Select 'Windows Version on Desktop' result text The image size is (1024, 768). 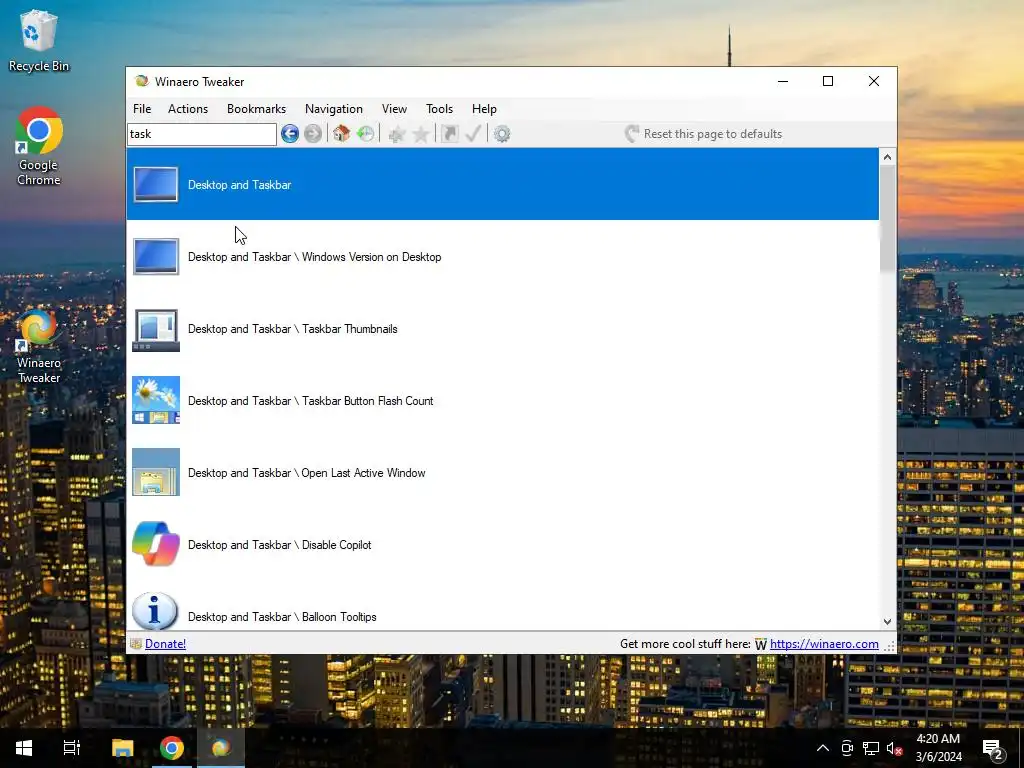[372, 257]
